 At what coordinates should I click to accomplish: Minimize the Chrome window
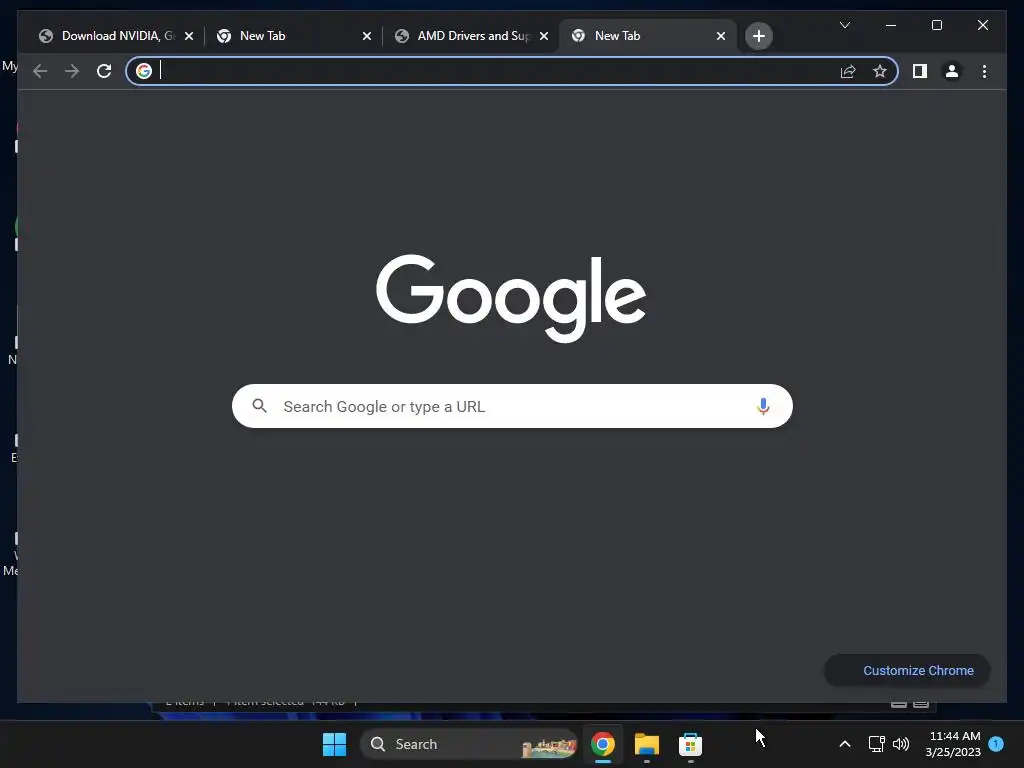click(x=891, y=25)
